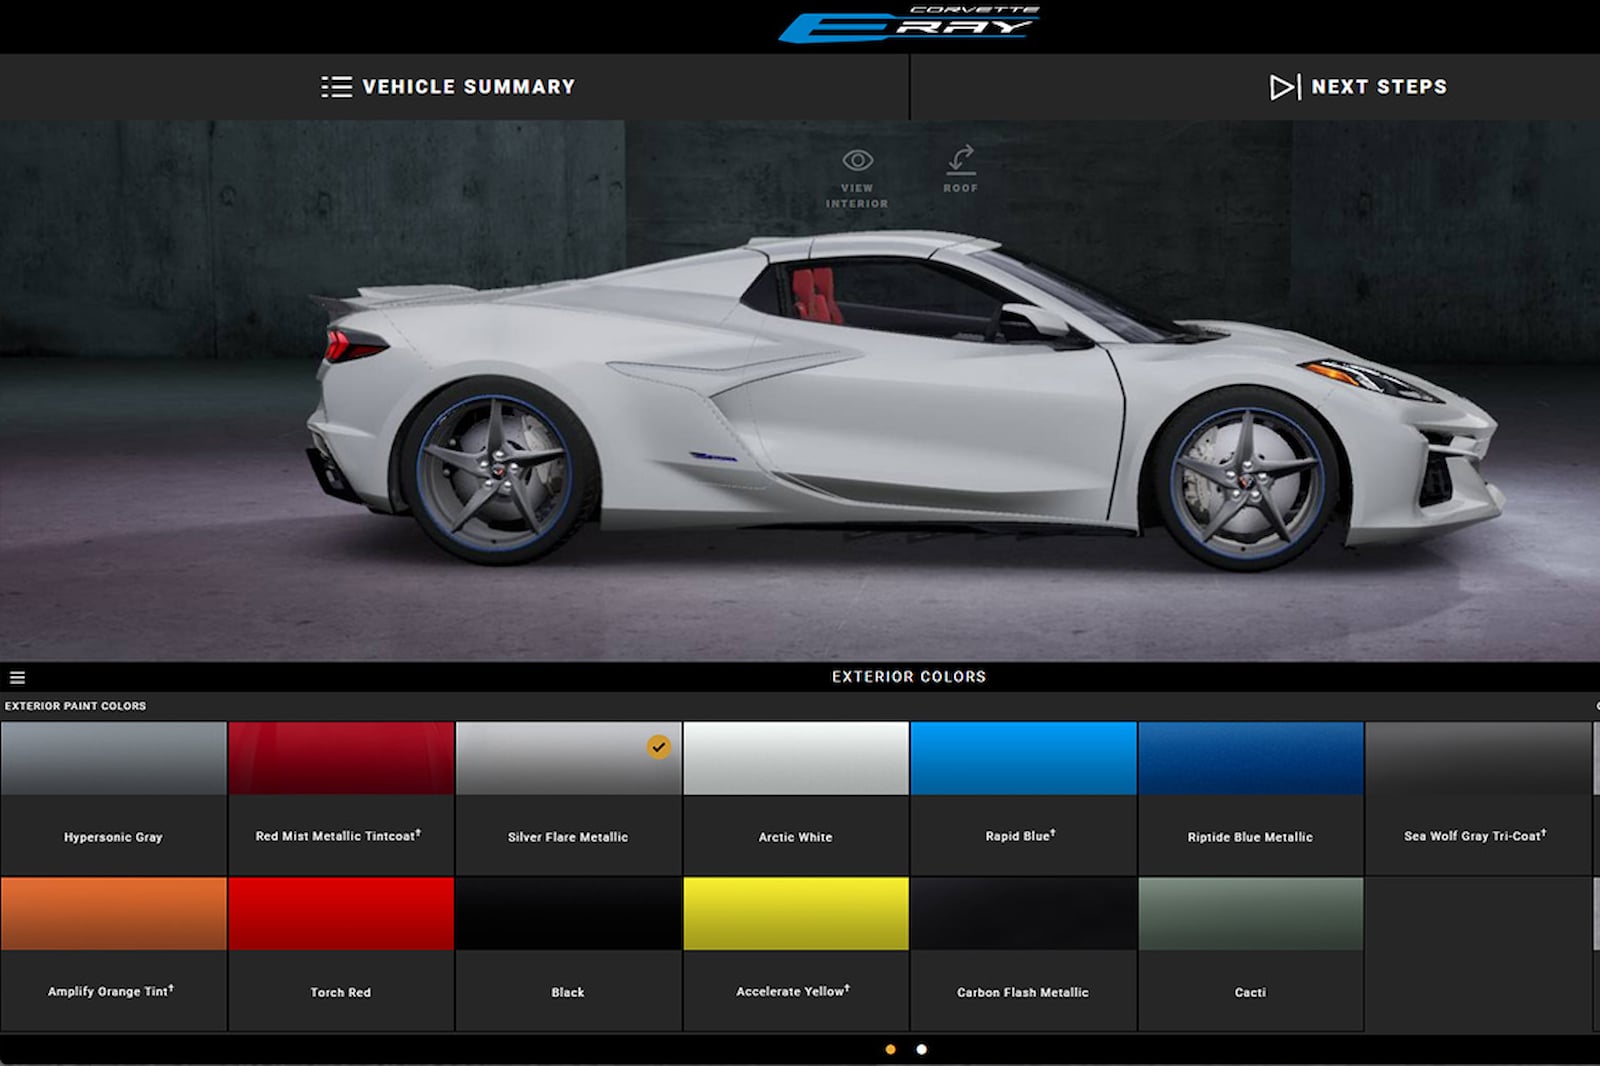Pick the Arctic White exterior color
The image size is (1600, 1066).
click(795, 759)
